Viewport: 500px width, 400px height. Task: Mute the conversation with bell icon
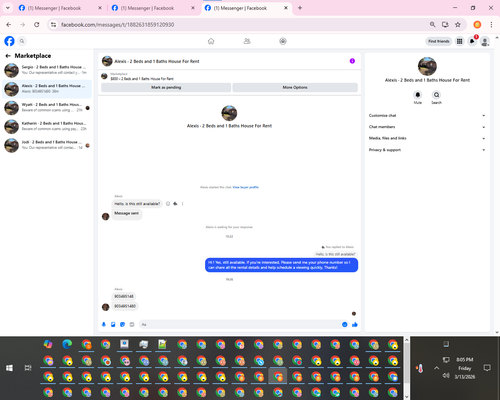coord(418,95)
